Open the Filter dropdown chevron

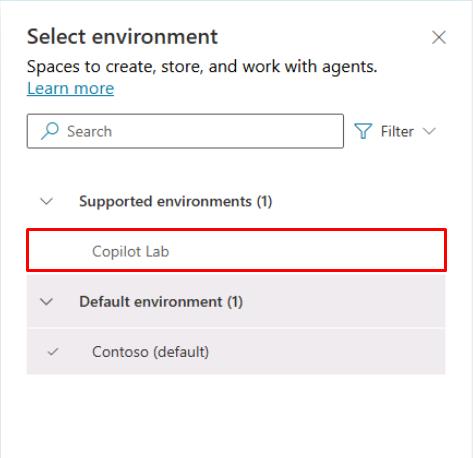(429, 131)
